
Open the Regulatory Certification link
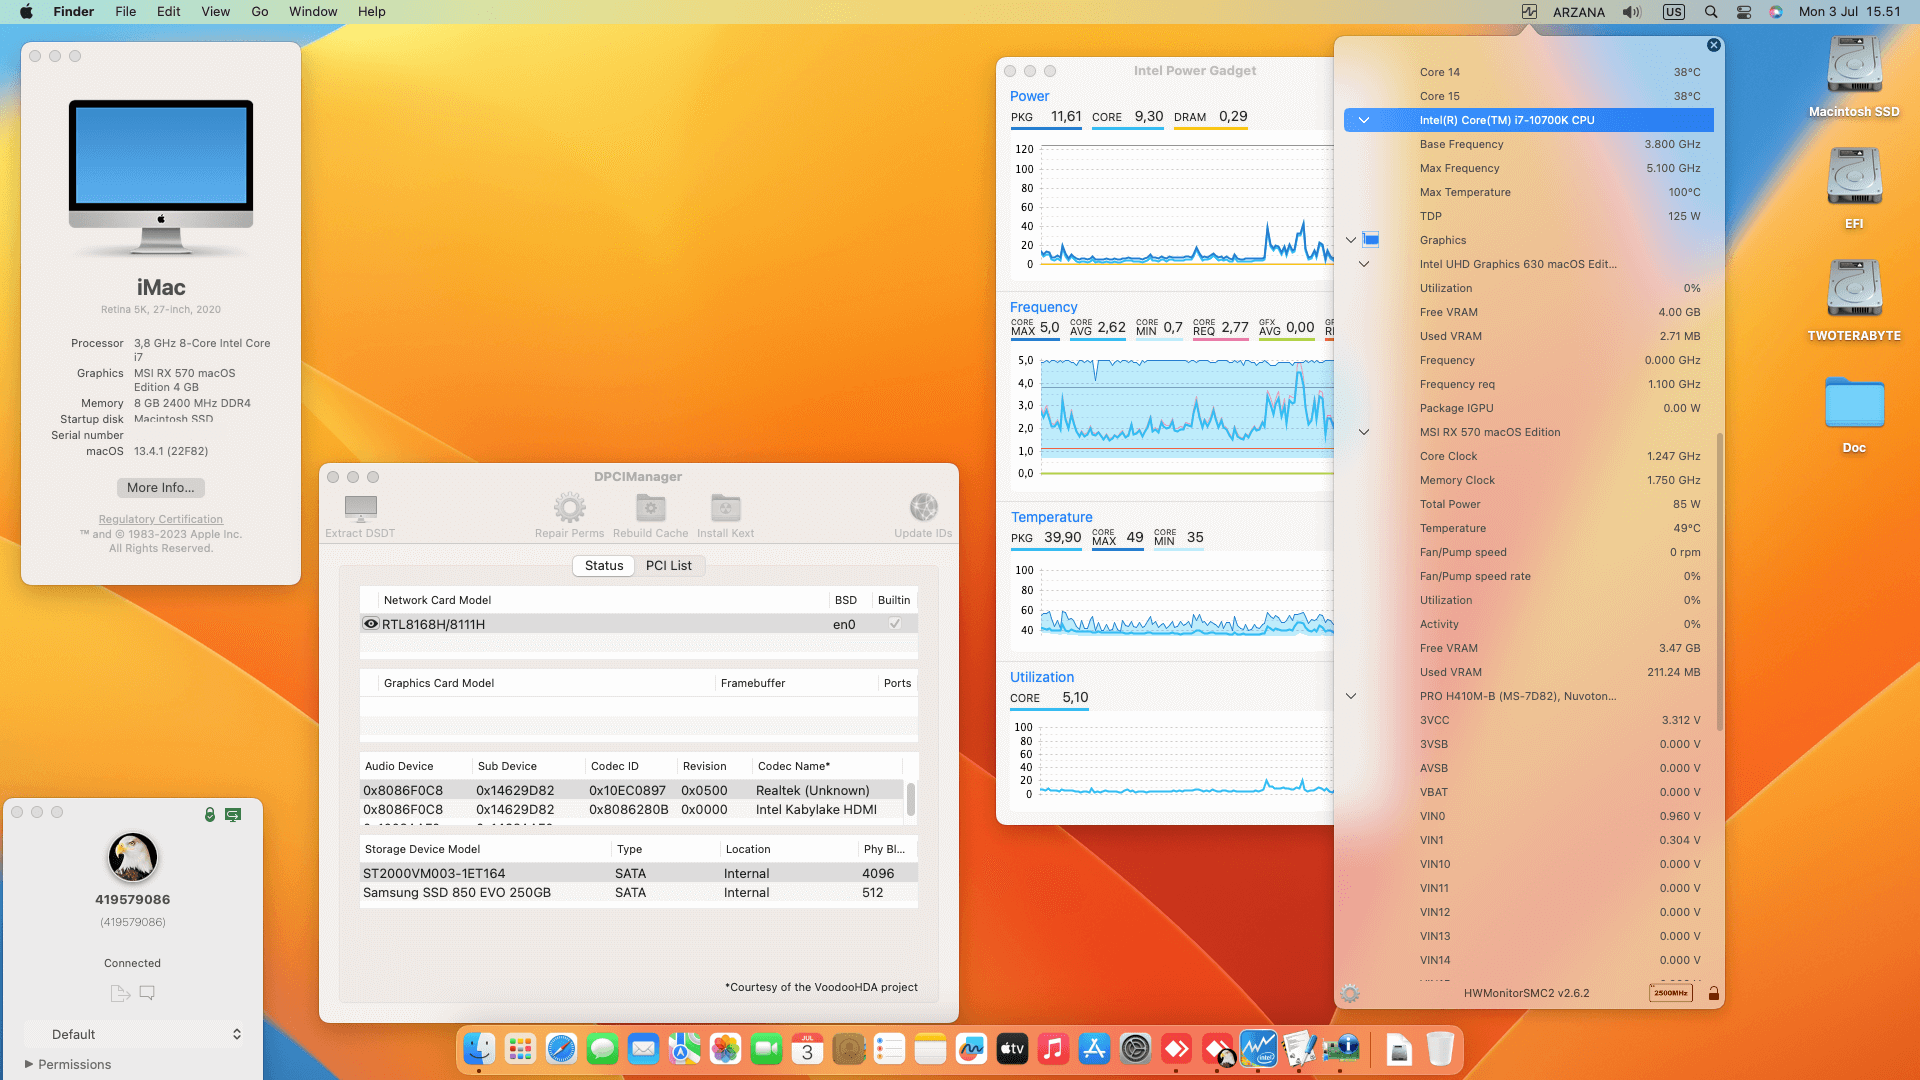(x=161, y=519)
